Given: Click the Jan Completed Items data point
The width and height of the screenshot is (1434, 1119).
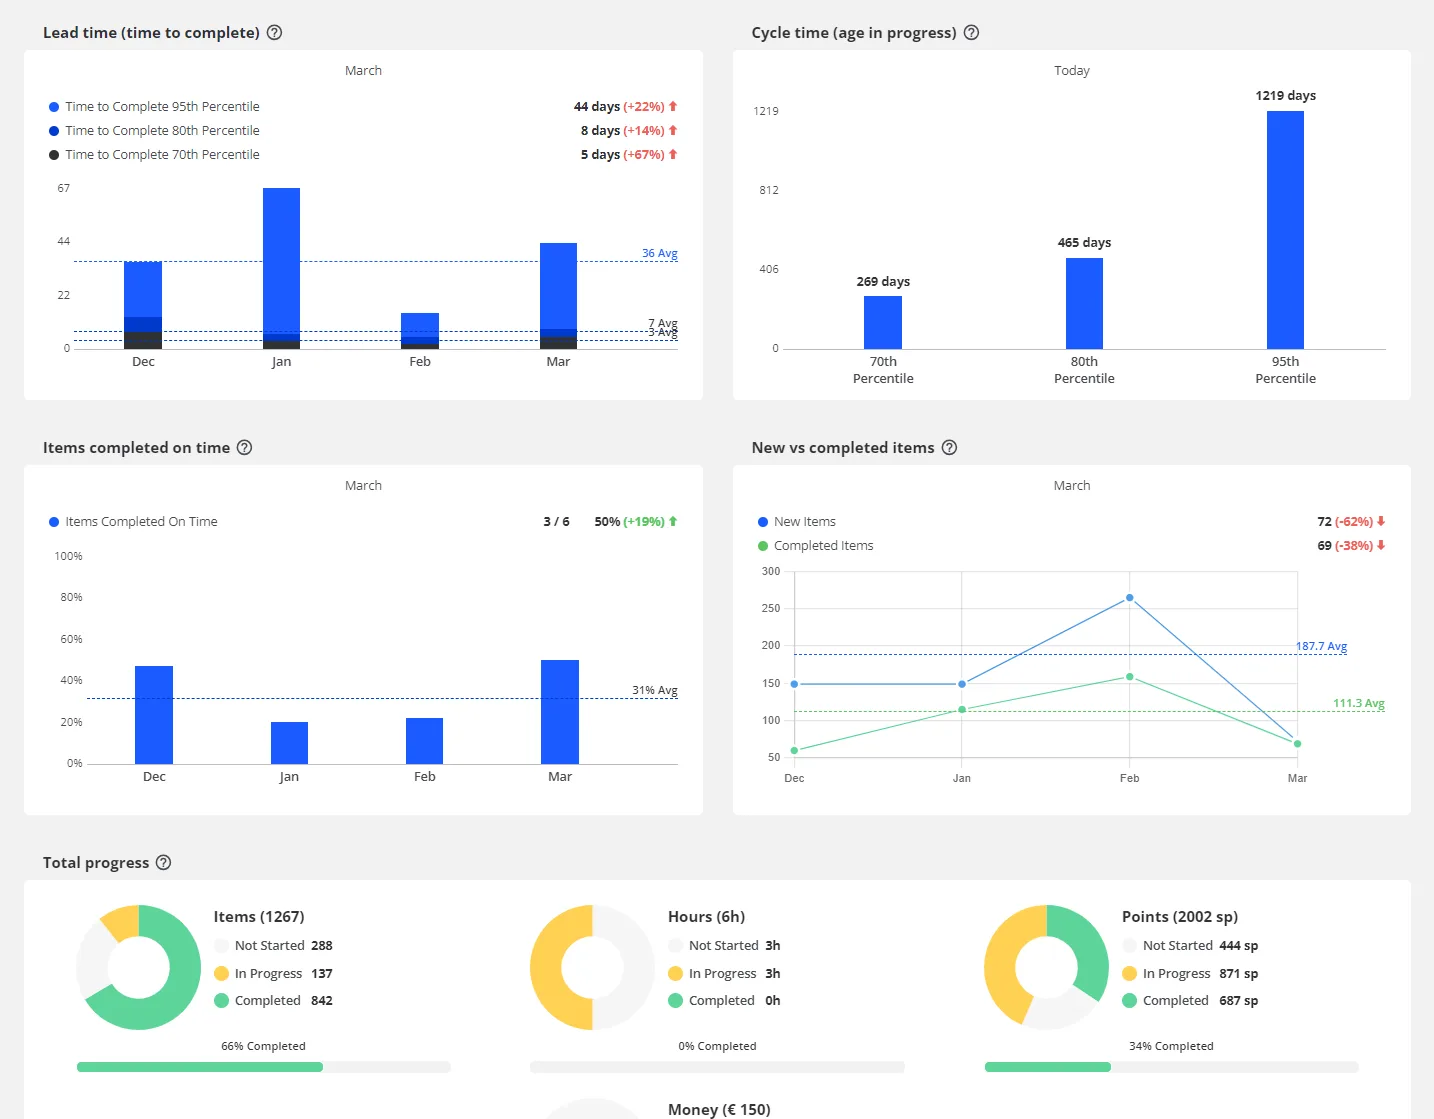Looking at the screenshot, I should [962, 710].
